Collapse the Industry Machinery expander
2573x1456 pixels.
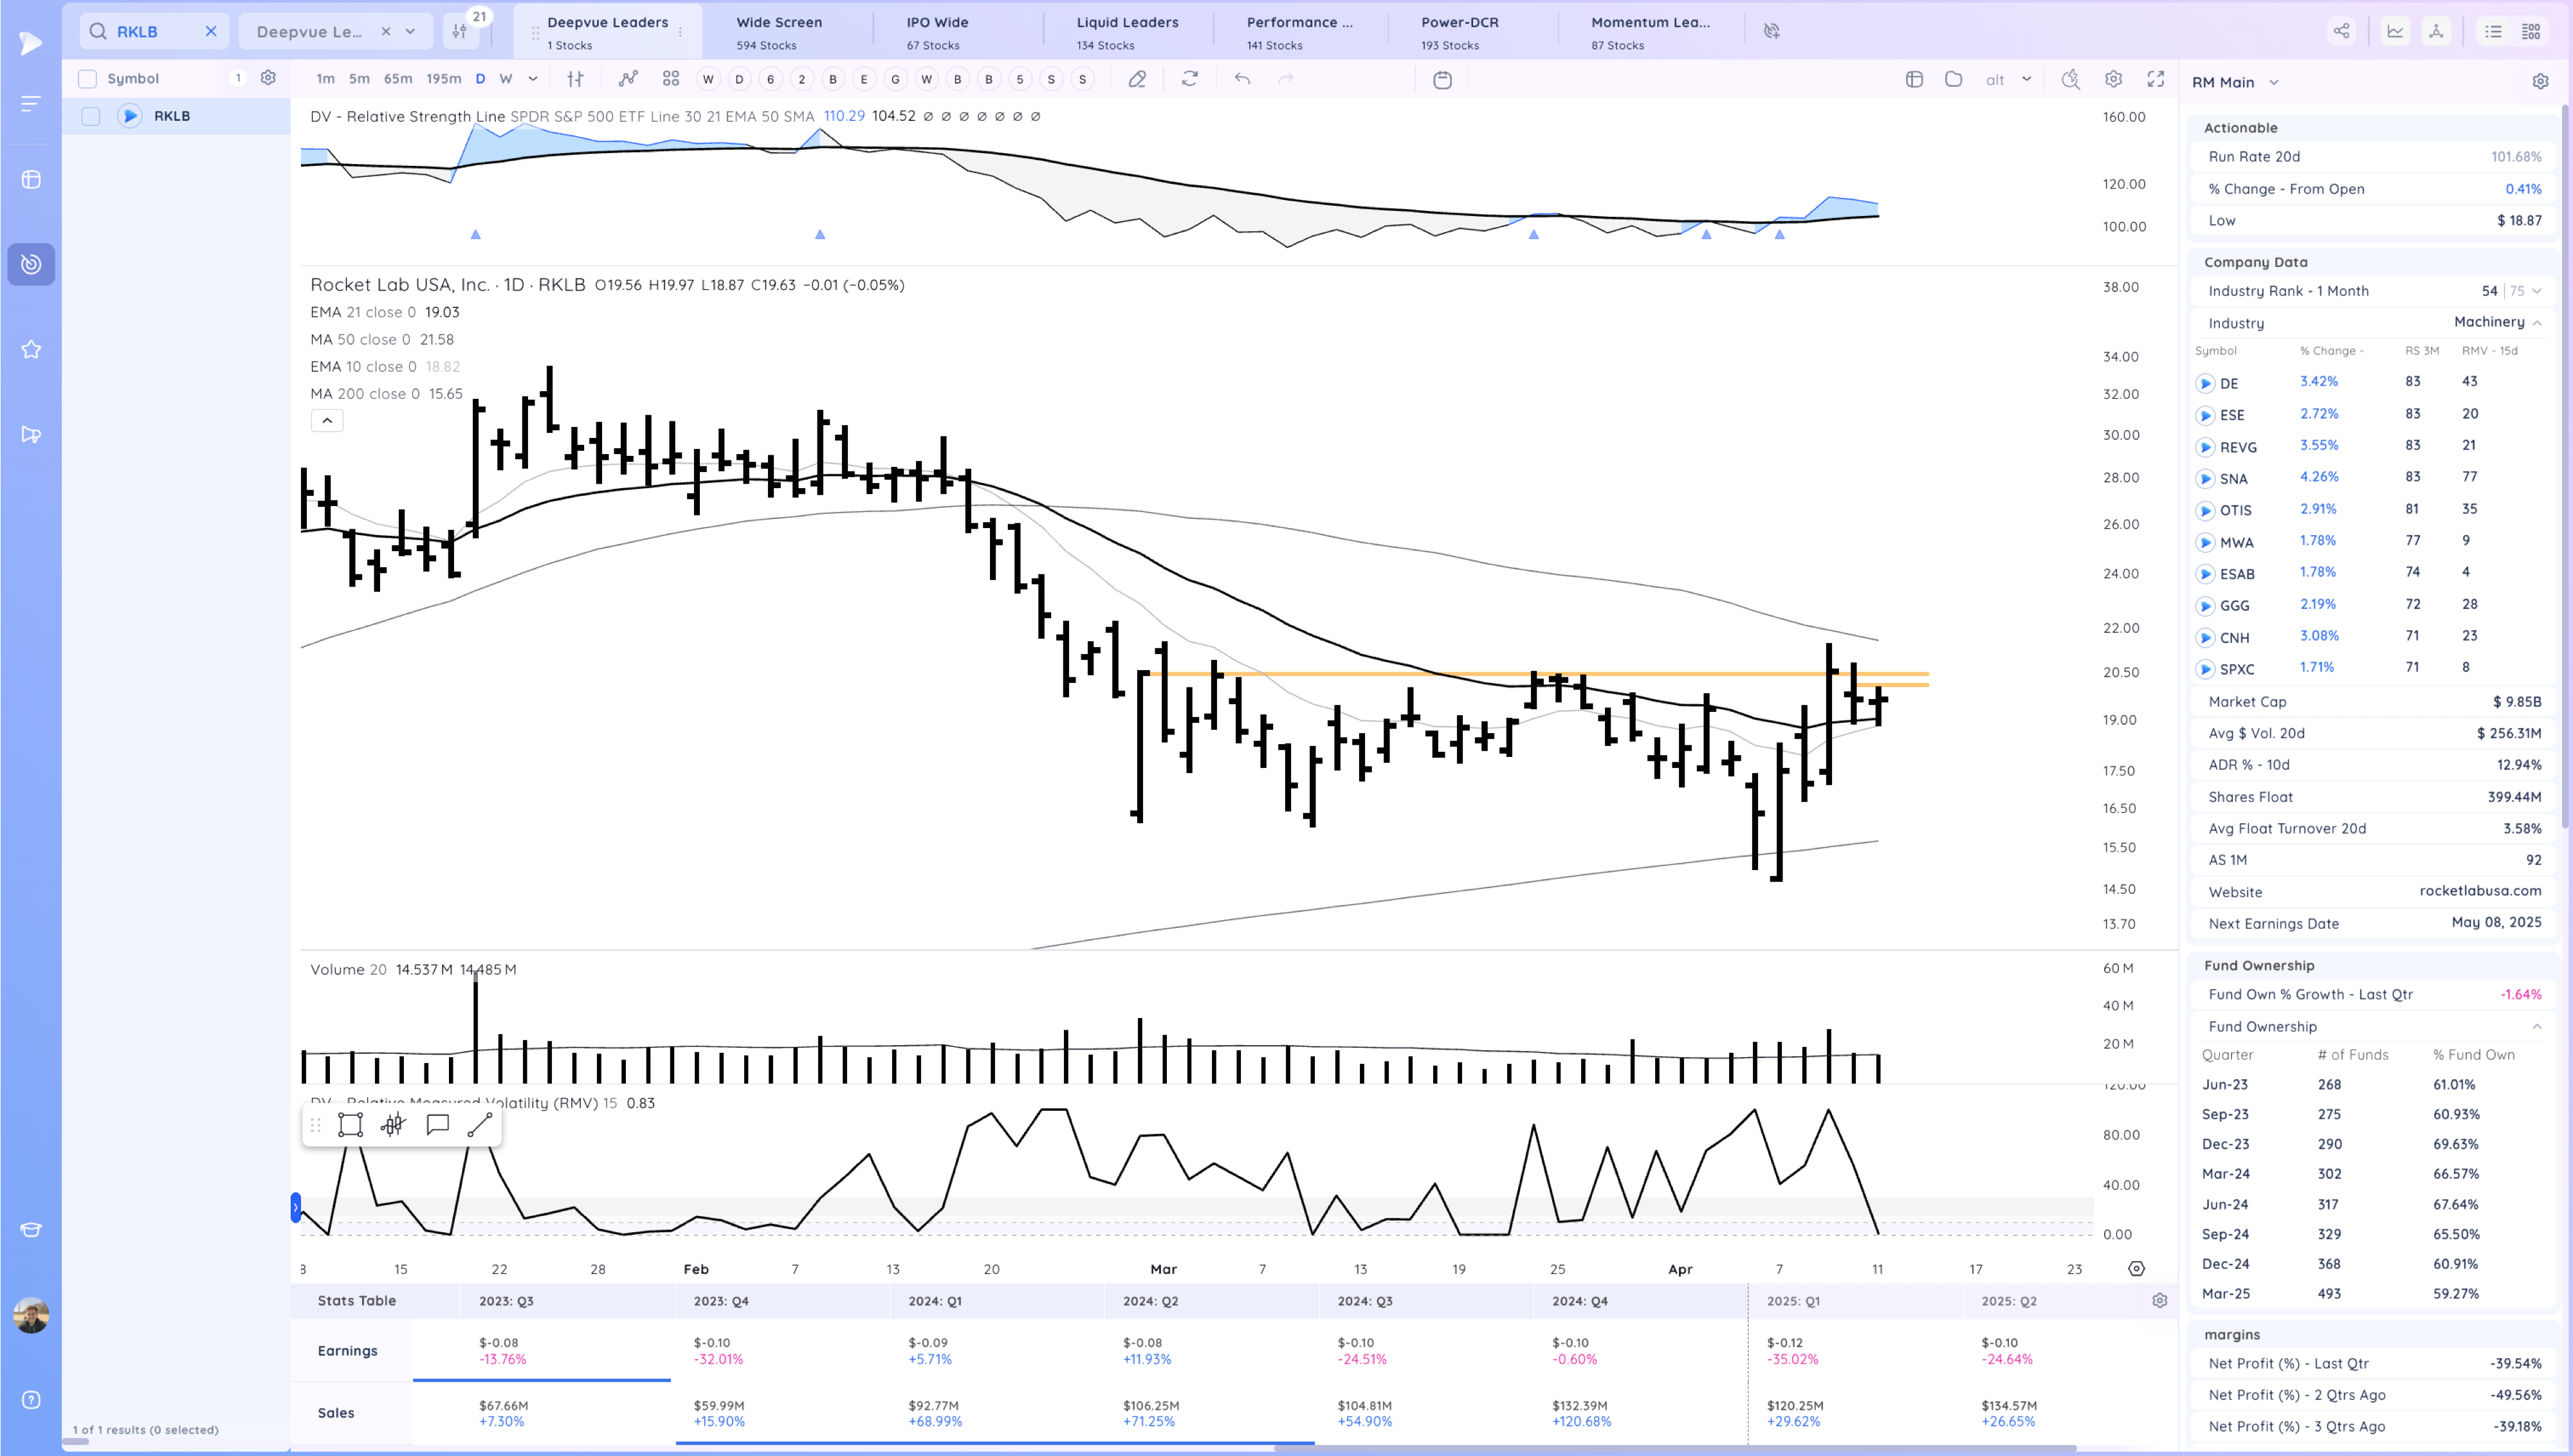coord(2537,323)
